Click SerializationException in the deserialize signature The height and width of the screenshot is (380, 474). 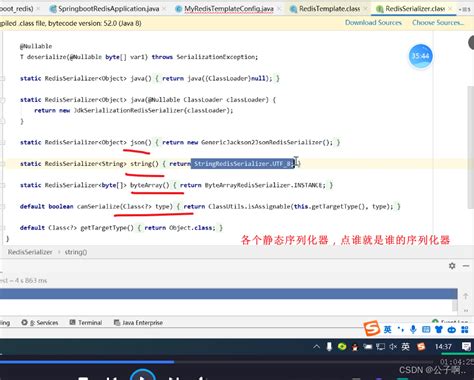click(x=216, y=57)
